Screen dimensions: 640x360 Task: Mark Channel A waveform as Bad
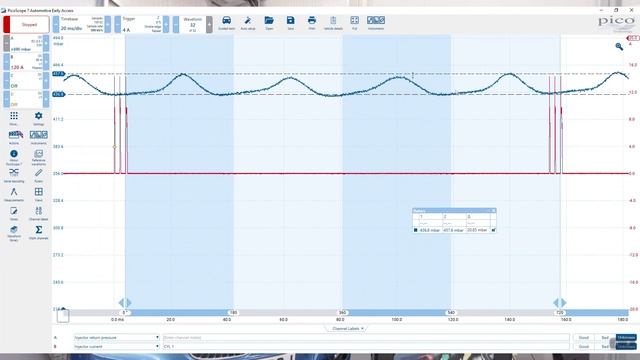[605, 338]
